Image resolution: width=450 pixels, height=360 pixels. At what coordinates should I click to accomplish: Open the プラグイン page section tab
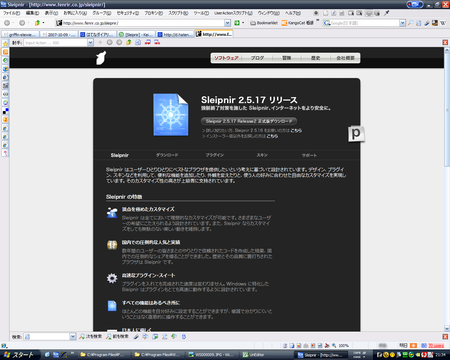click(x=215, y=155)
